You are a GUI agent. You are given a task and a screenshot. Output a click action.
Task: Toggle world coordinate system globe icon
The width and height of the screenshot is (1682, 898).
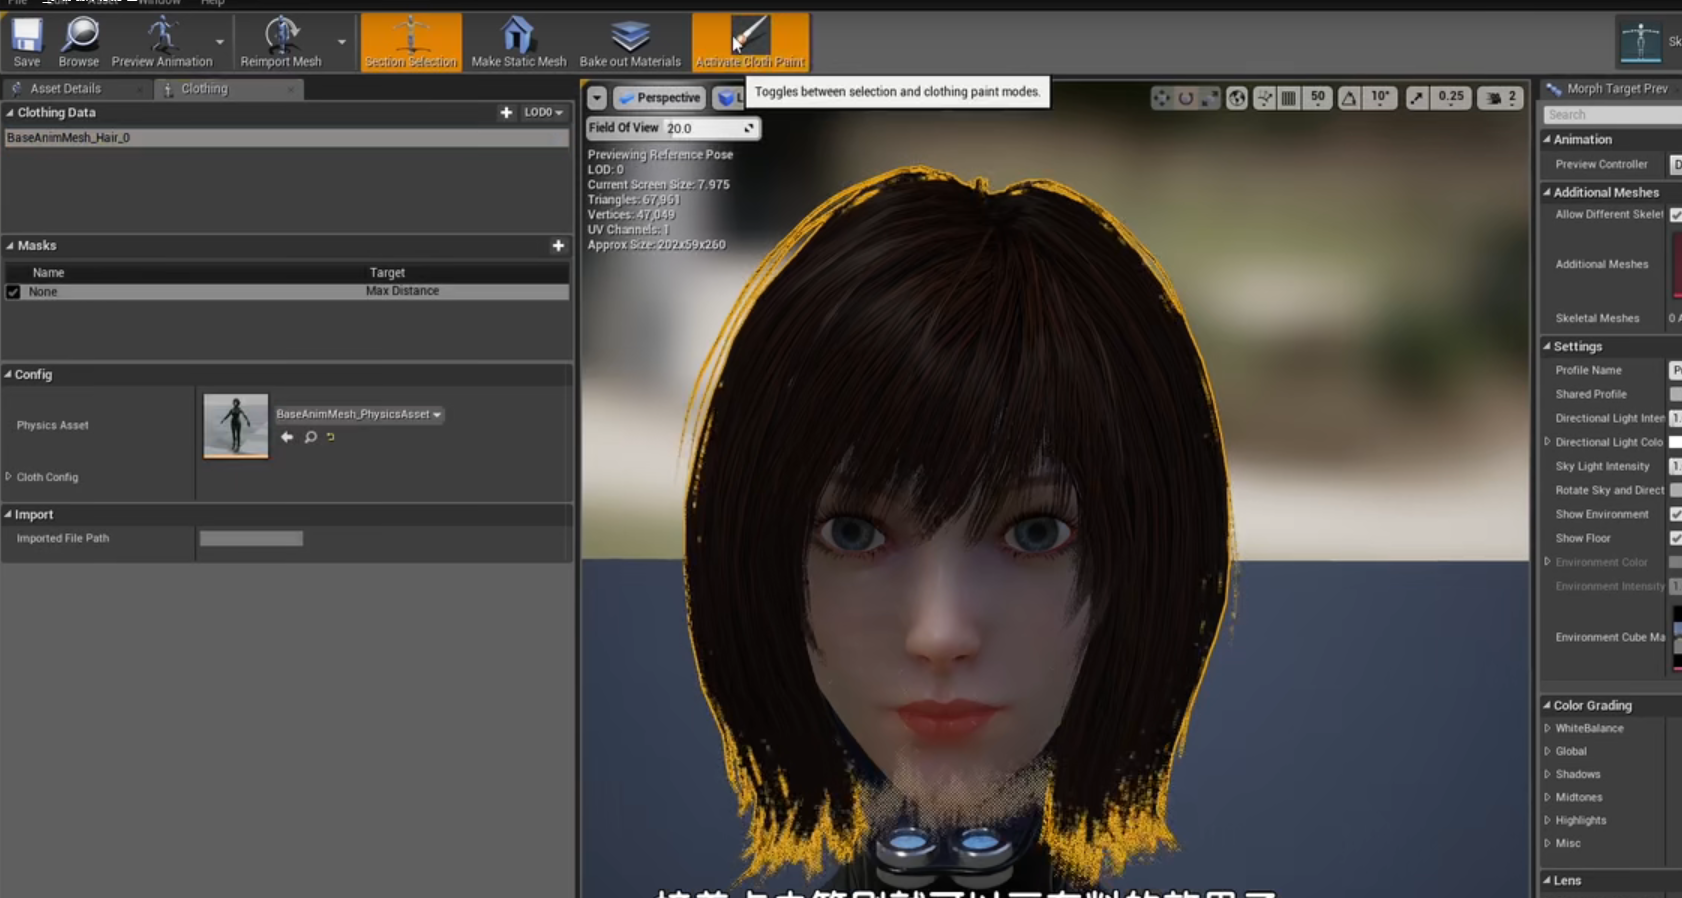tap(1237, 97)
